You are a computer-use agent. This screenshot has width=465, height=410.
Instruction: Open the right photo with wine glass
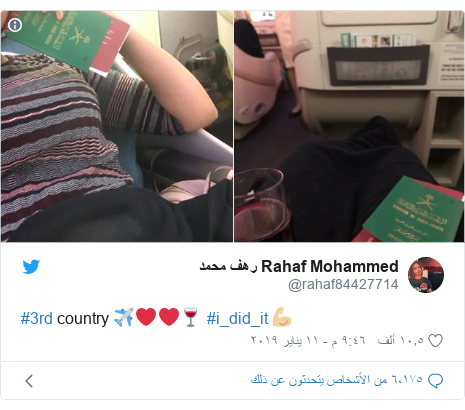pos(349,126)
